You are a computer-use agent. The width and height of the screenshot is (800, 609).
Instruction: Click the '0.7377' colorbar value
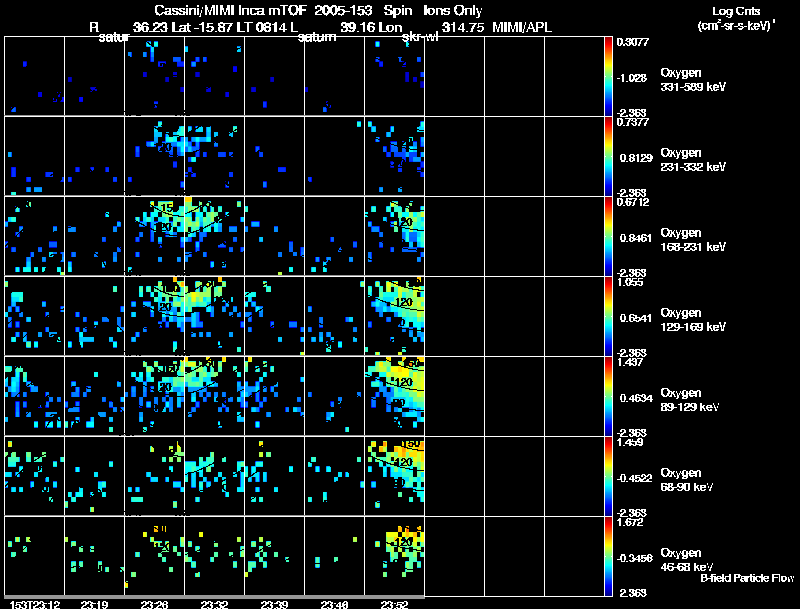pos(633,121)
